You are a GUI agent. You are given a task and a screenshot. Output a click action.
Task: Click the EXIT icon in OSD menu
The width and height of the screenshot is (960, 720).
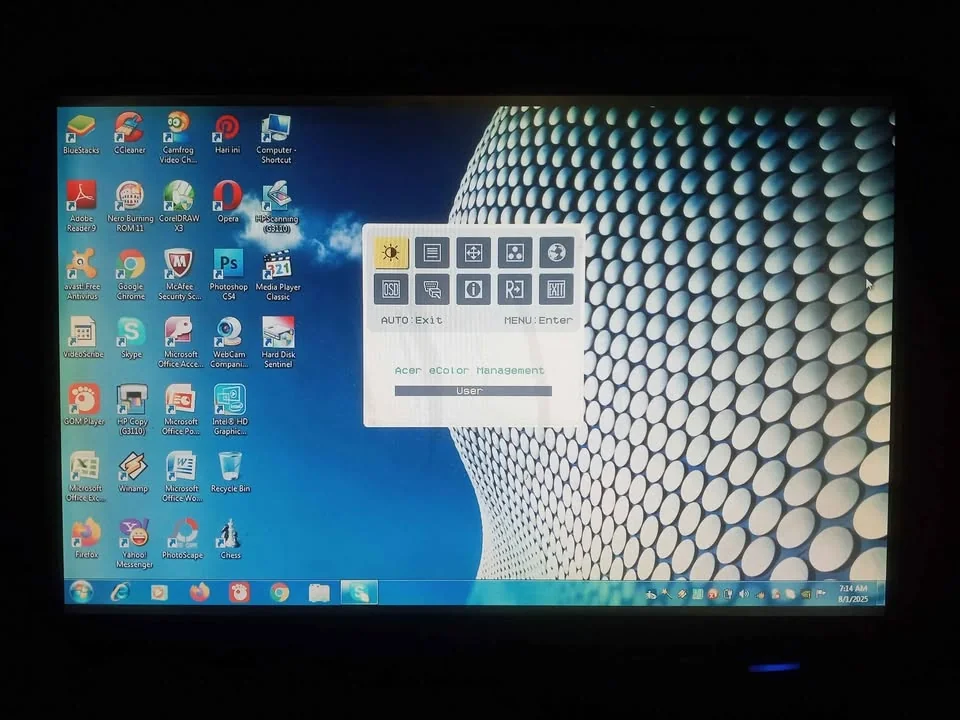click(557, 289)
